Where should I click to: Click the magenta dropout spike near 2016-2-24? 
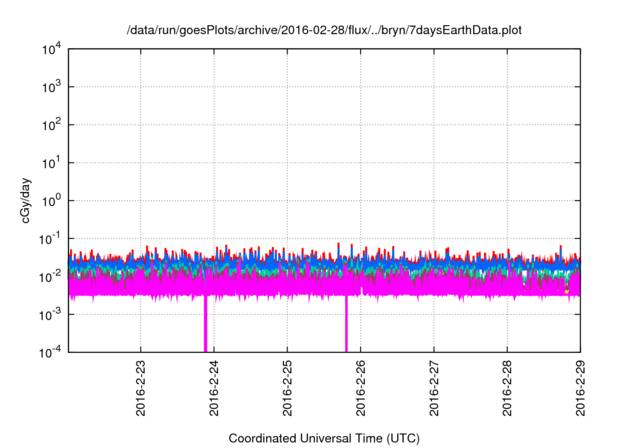point(205,324)
